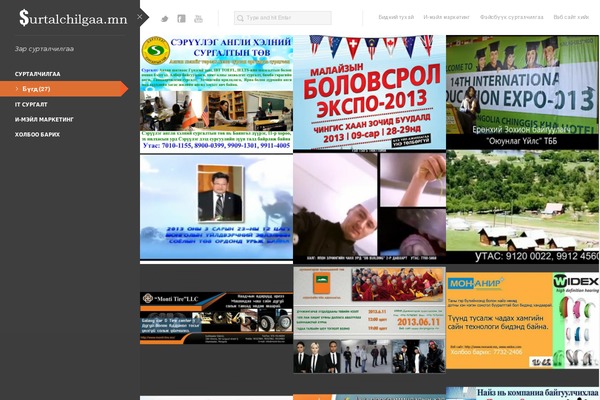Click the search magnifier icon
Screen dimensions: 600x400
pos(240,18)
